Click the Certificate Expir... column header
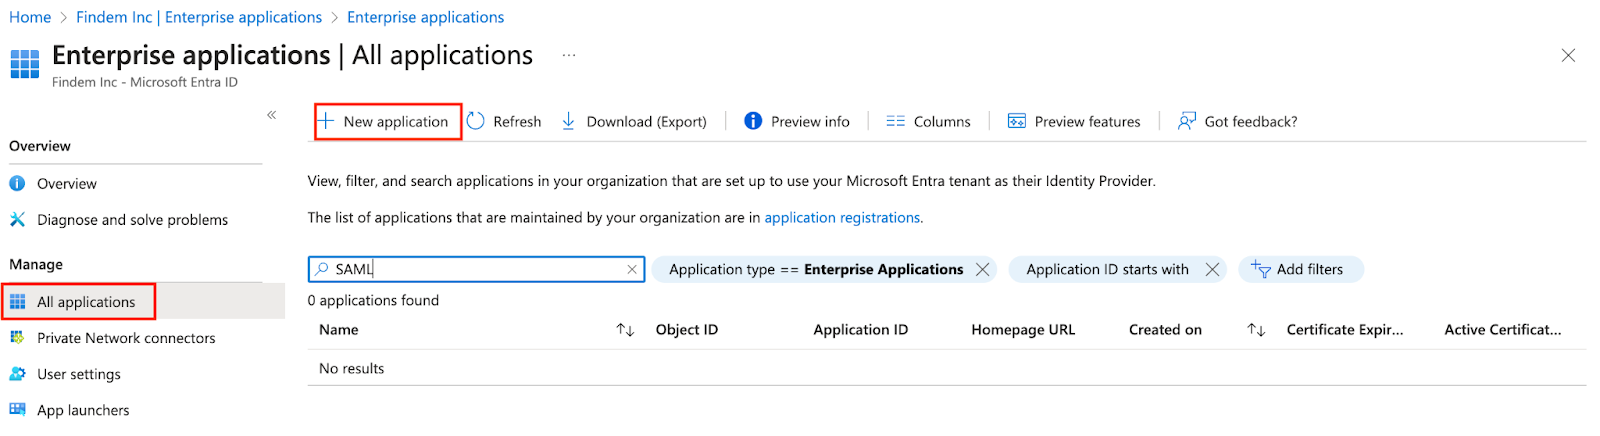Viewport: 1600px width, 436px height. pos(1345,330)
